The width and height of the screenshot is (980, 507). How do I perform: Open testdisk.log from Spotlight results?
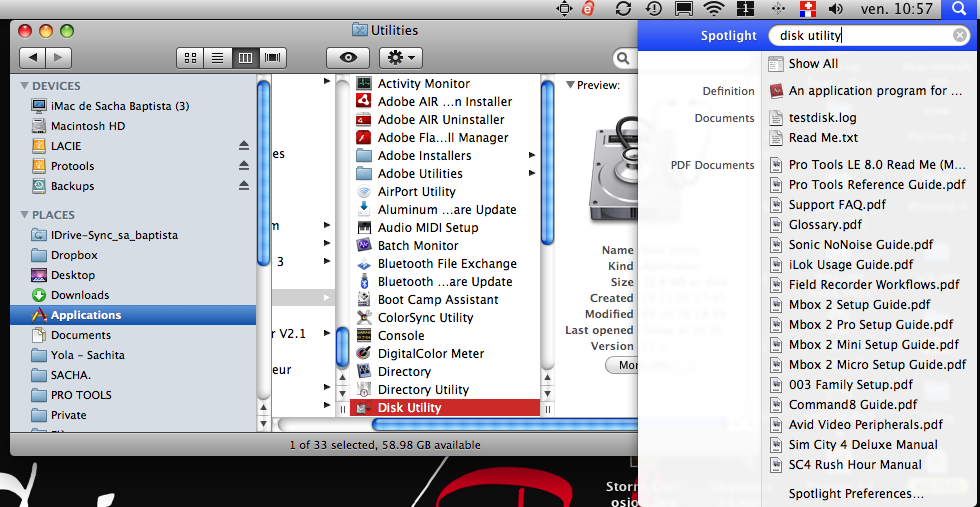(x=812, y=118)
